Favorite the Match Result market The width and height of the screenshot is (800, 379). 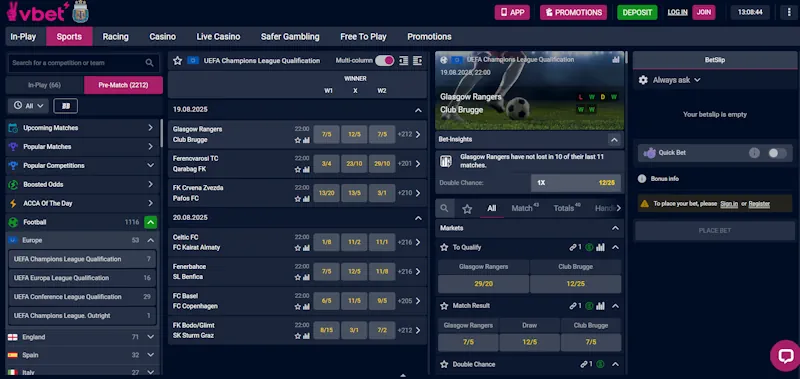444,306
